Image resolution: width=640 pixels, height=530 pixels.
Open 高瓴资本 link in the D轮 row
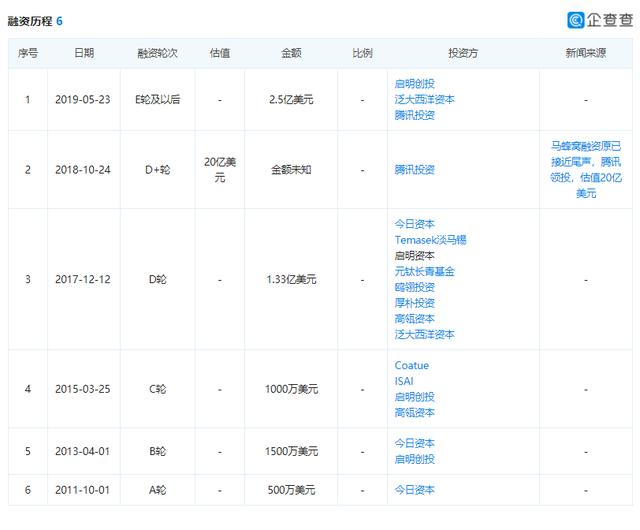[x=414, y=318]
